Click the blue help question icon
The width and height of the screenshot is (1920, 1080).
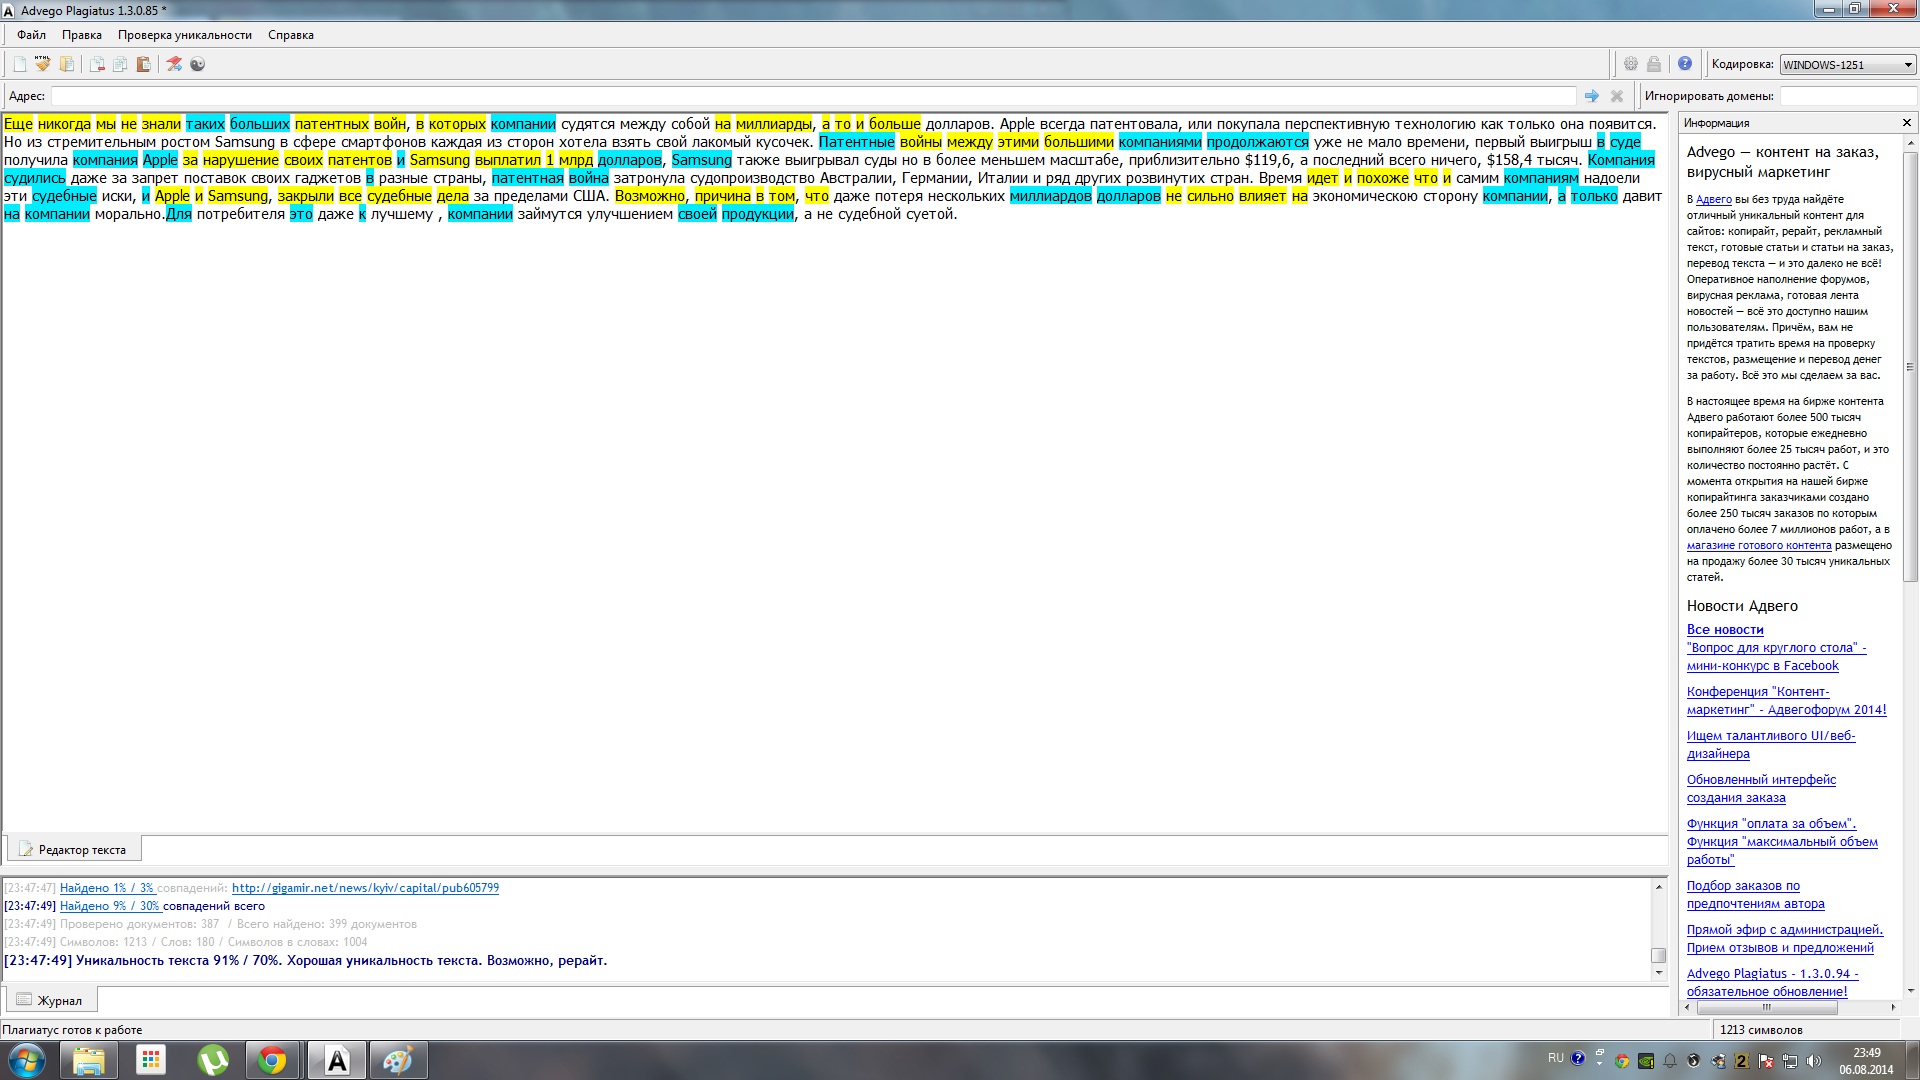[1685, 64]
